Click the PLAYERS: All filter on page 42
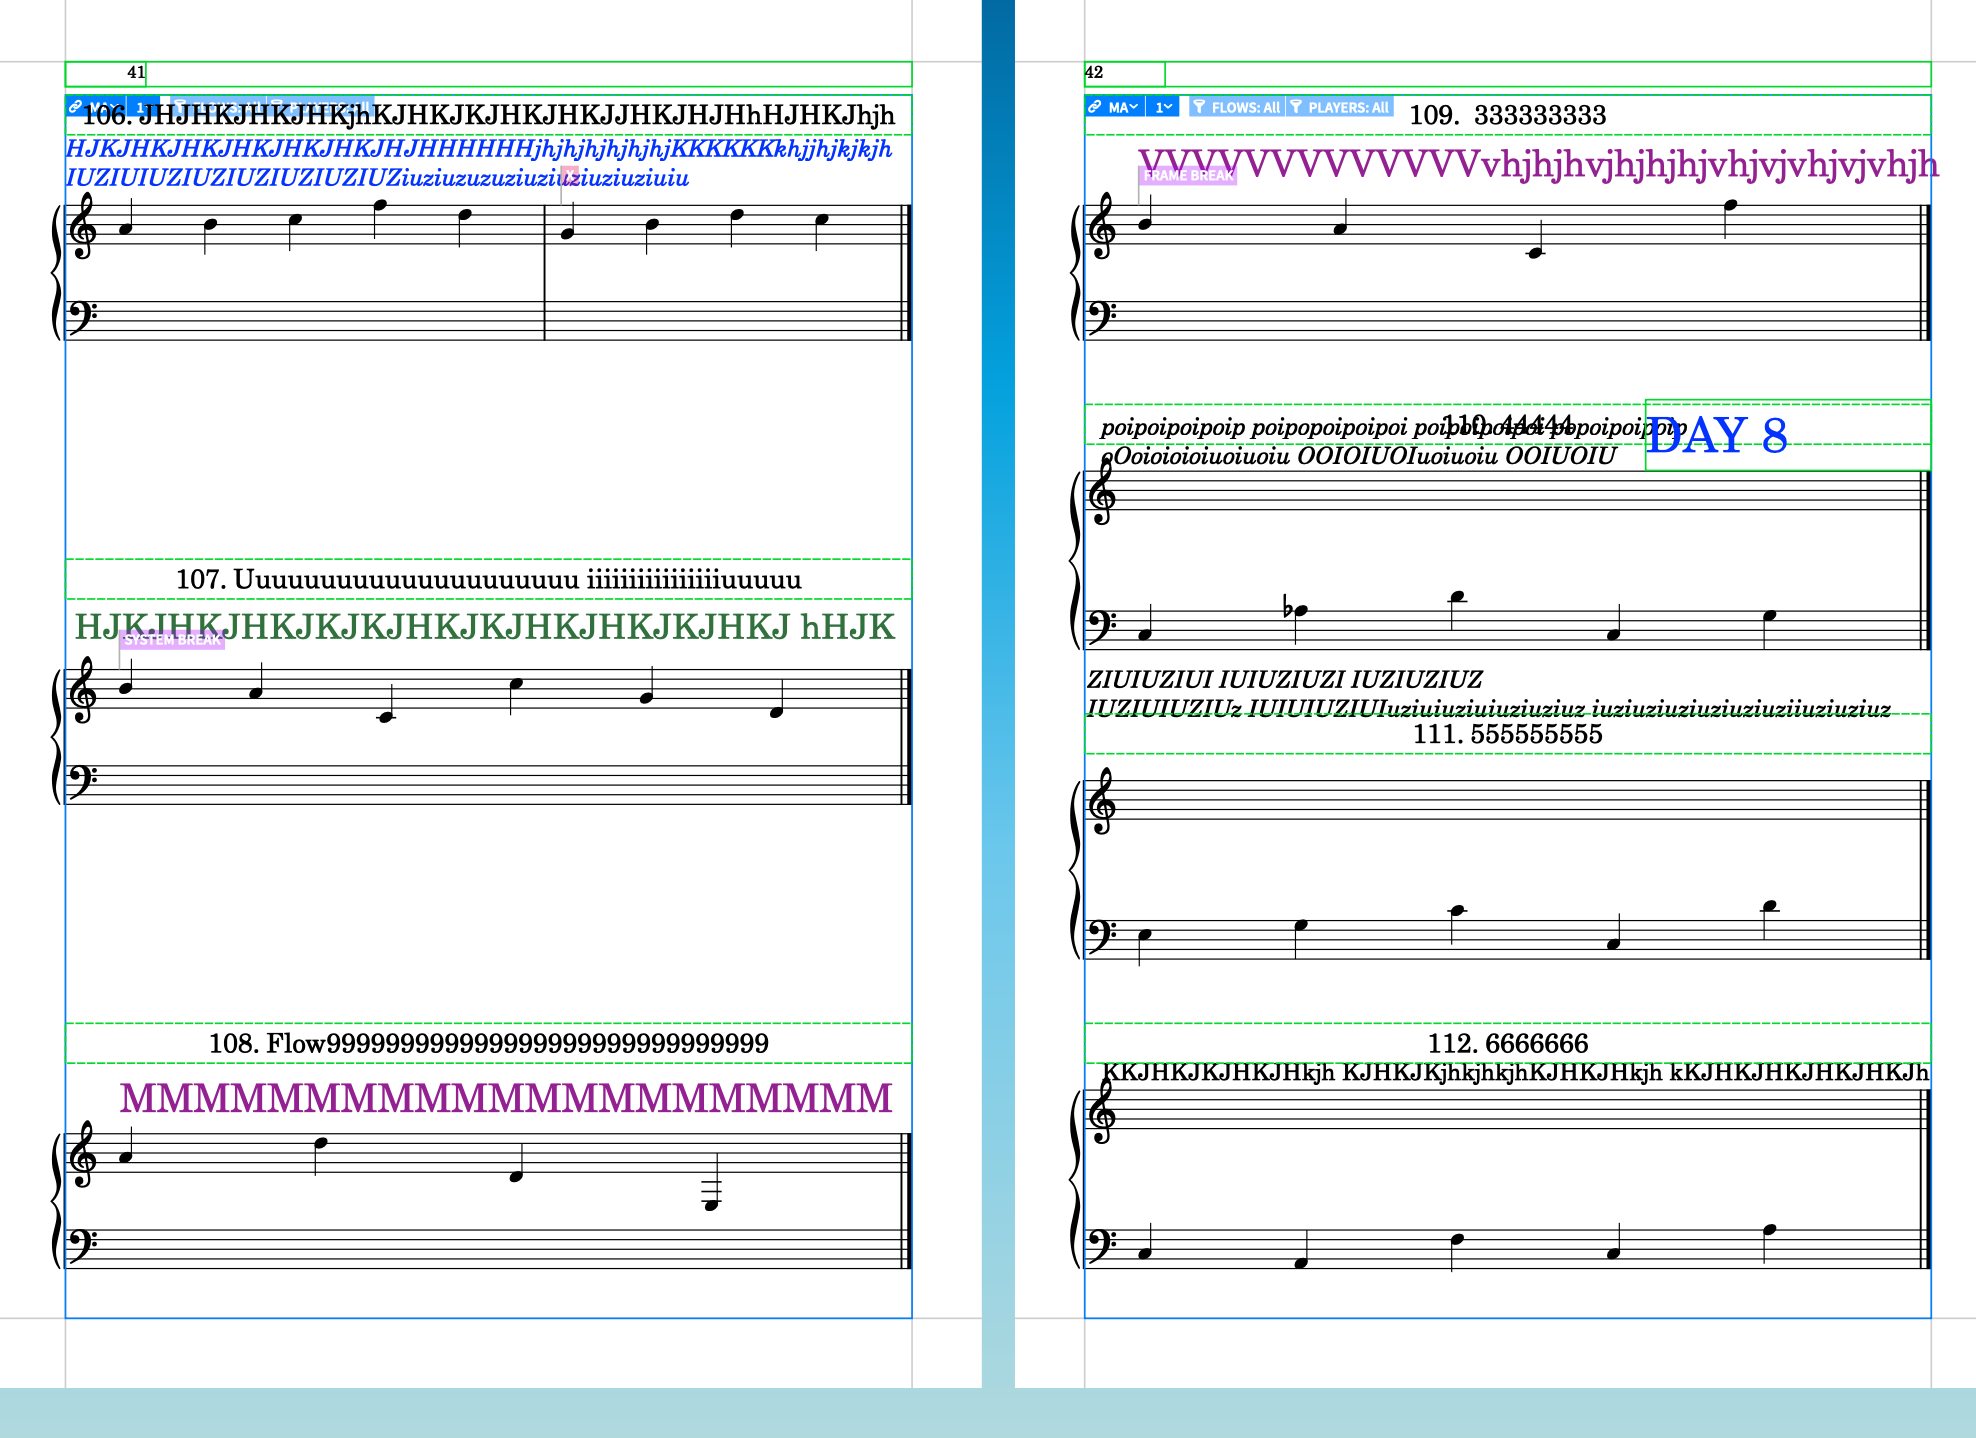 pyautogui.click(x=1339, y=107)
